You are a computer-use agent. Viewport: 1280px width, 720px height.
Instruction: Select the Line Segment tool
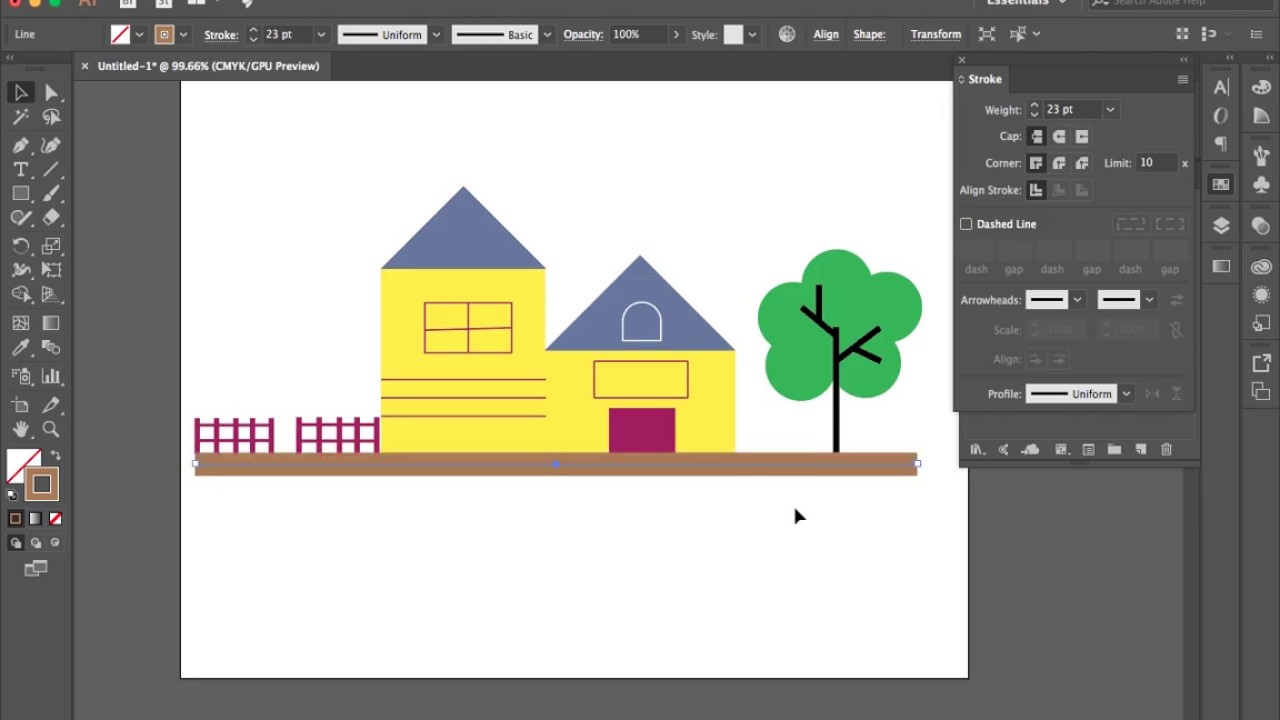tap(52, 170)
